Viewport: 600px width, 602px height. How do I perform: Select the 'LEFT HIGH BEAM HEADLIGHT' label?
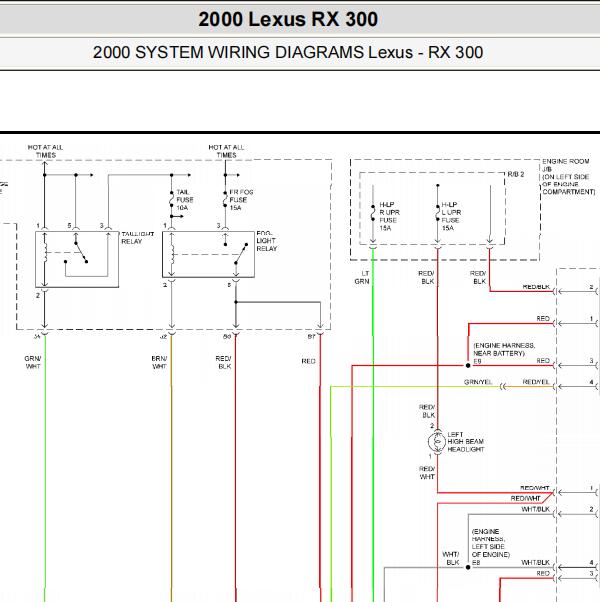[x=466, y=442]
